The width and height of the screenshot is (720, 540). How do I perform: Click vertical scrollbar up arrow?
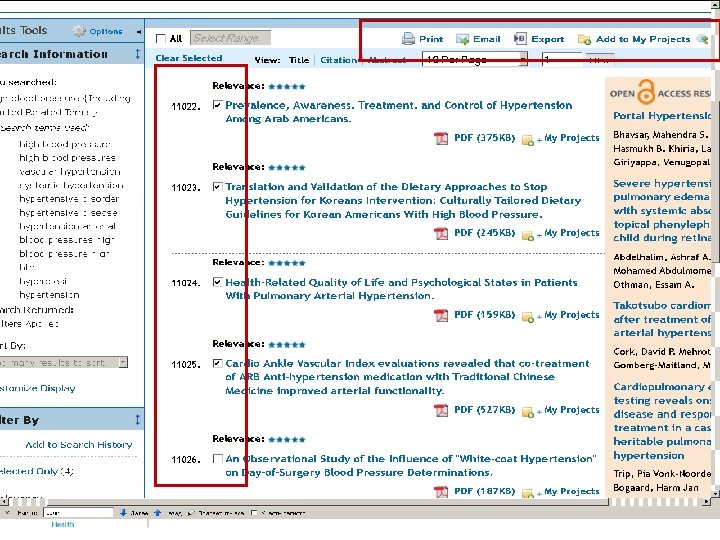(x=715, y=6)
